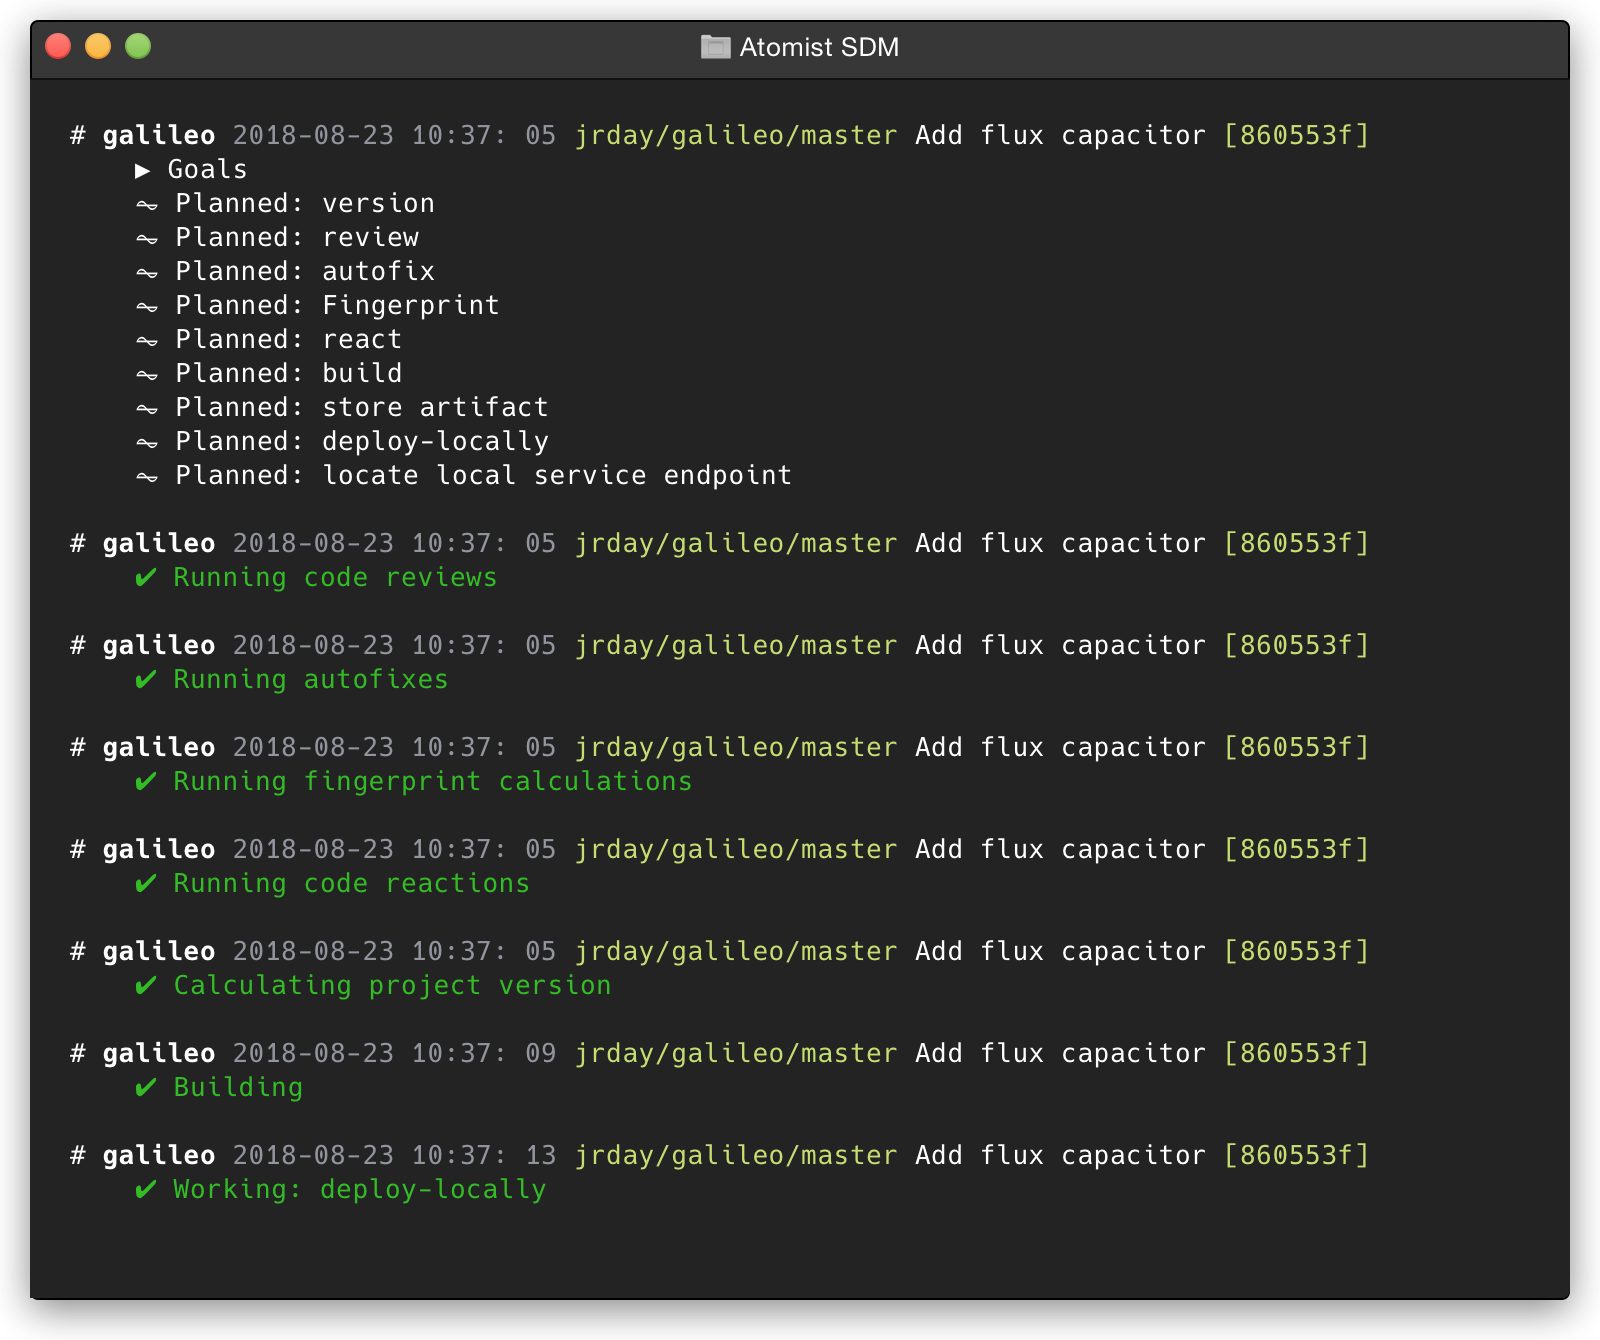Click the checkmark next to Running code reactions

pyautogui.click(x=146, y=884)
